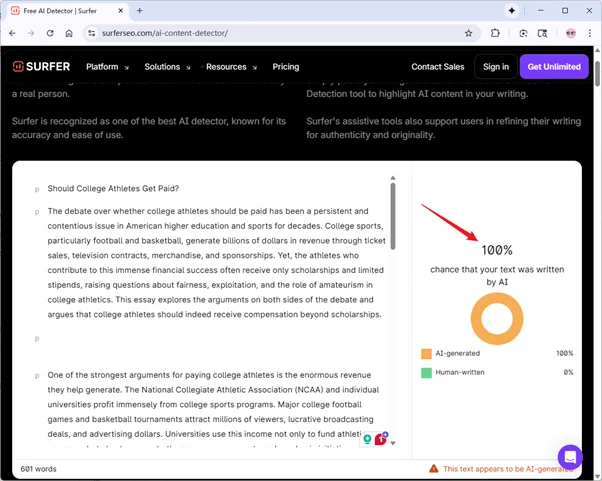
Task: Expand the Resources dropdown menu
Action: tap(231, 67)
